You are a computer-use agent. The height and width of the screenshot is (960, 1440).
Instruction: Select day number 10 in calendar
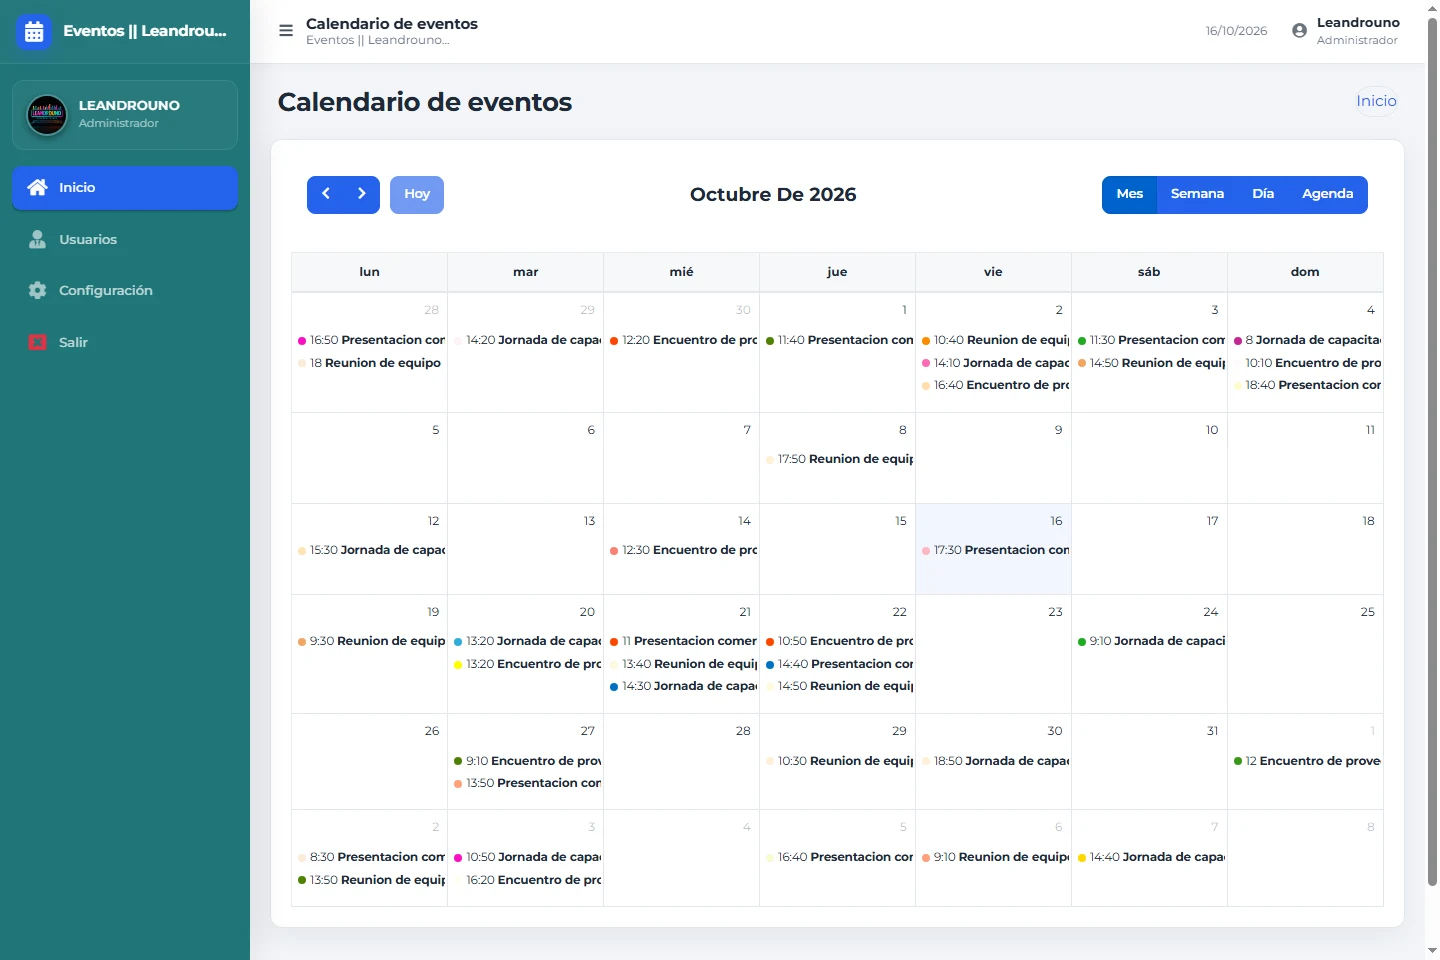click(x=1211, y=430)
